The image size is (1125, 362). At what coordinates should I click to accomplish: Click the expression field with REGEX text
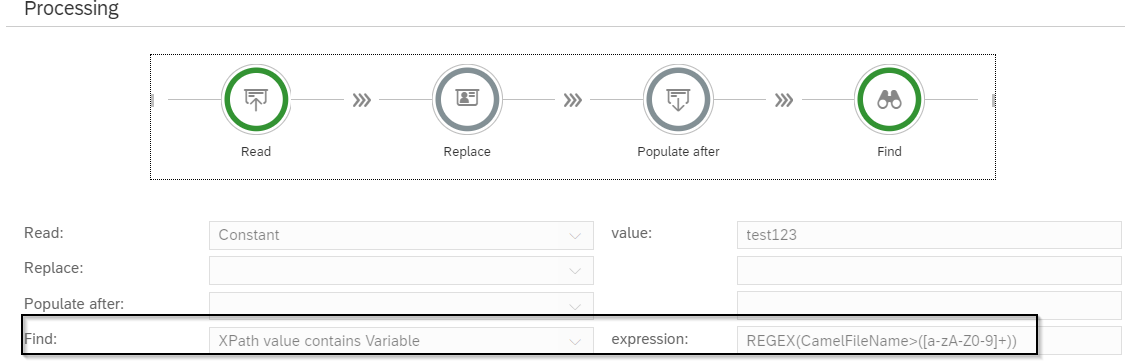(930, 341)
